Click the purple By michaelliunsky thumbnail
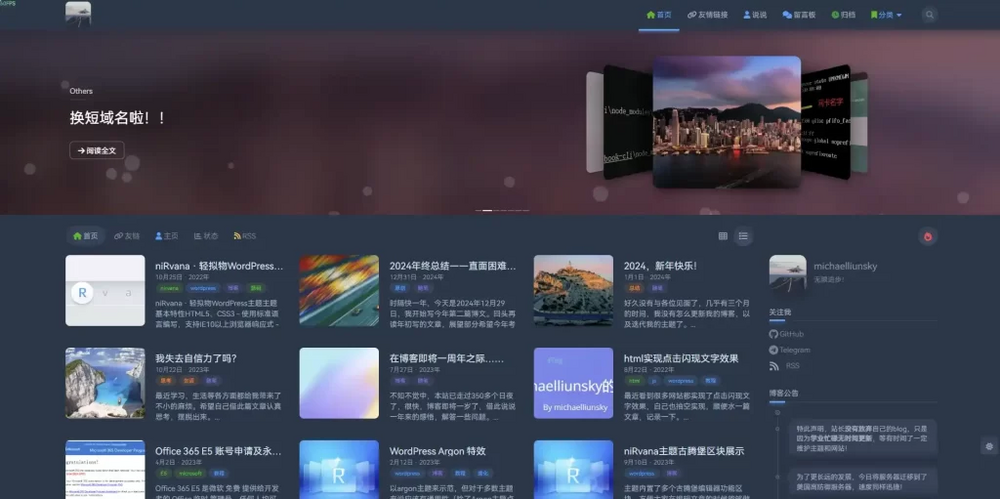The width and height of the screenshot is (1000, 499). click(573, 383)
